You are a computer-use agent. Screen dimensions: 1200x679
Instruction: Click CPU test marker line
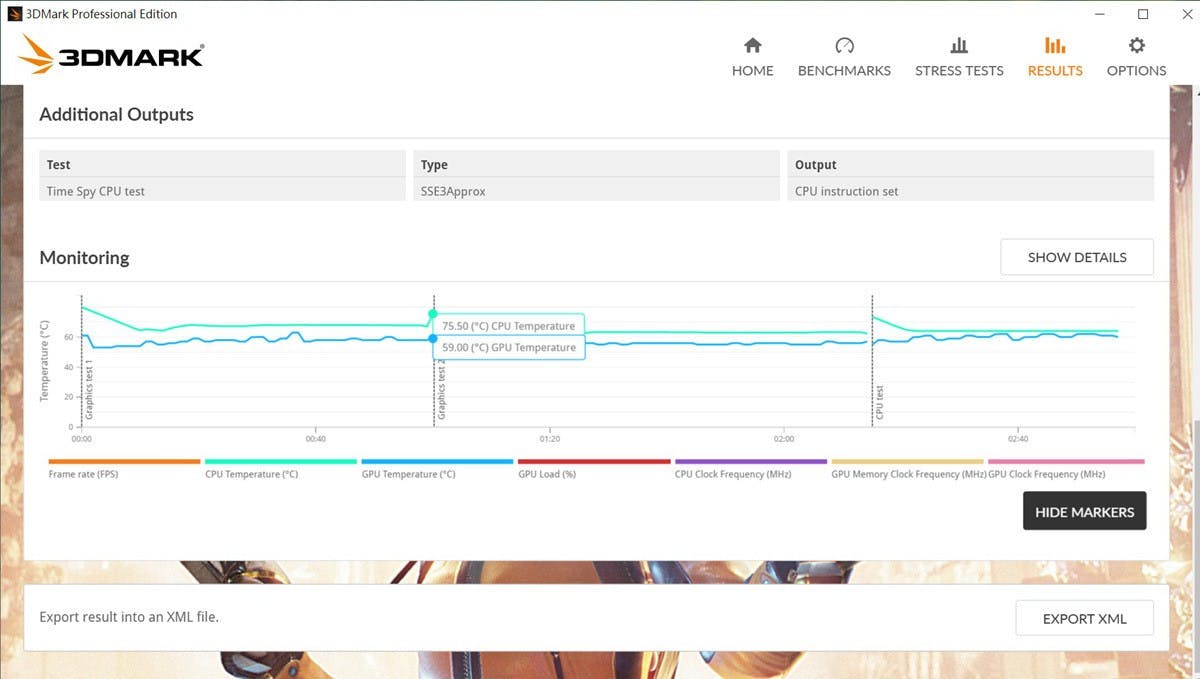pyautogui.click(x=872, y=360)
